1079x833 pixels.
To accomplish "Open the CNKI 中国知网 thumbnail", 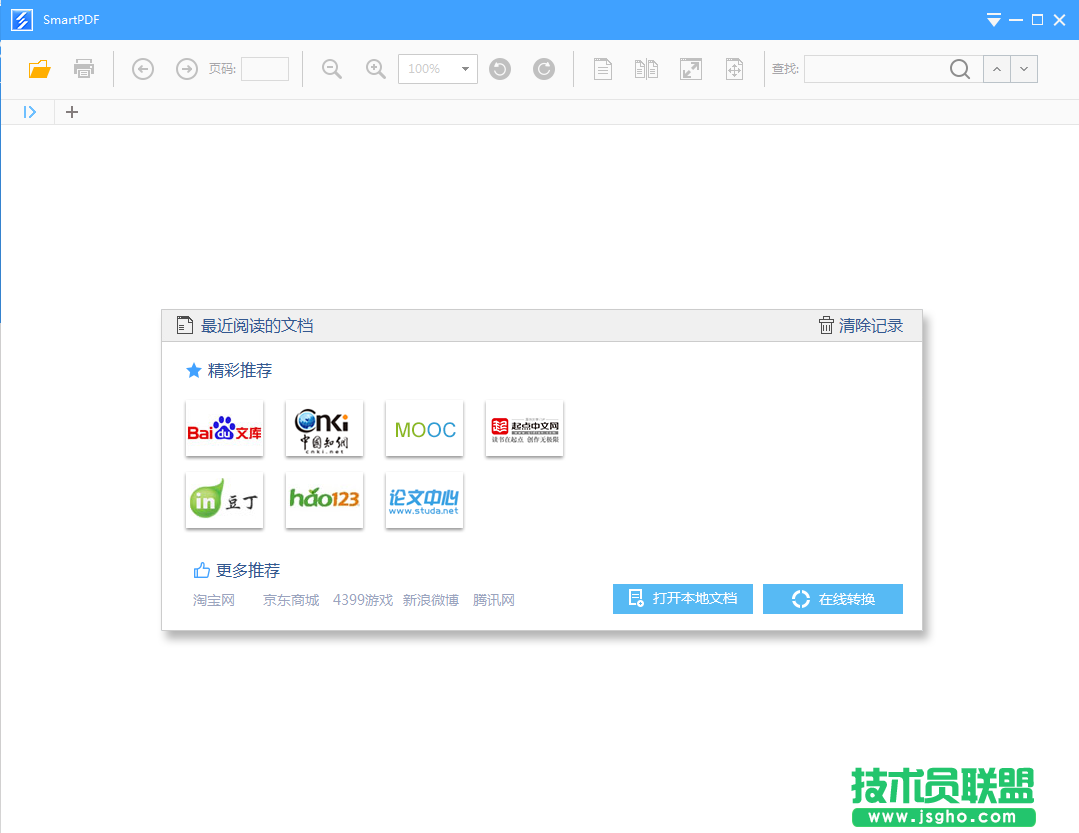I will (324, 428).
